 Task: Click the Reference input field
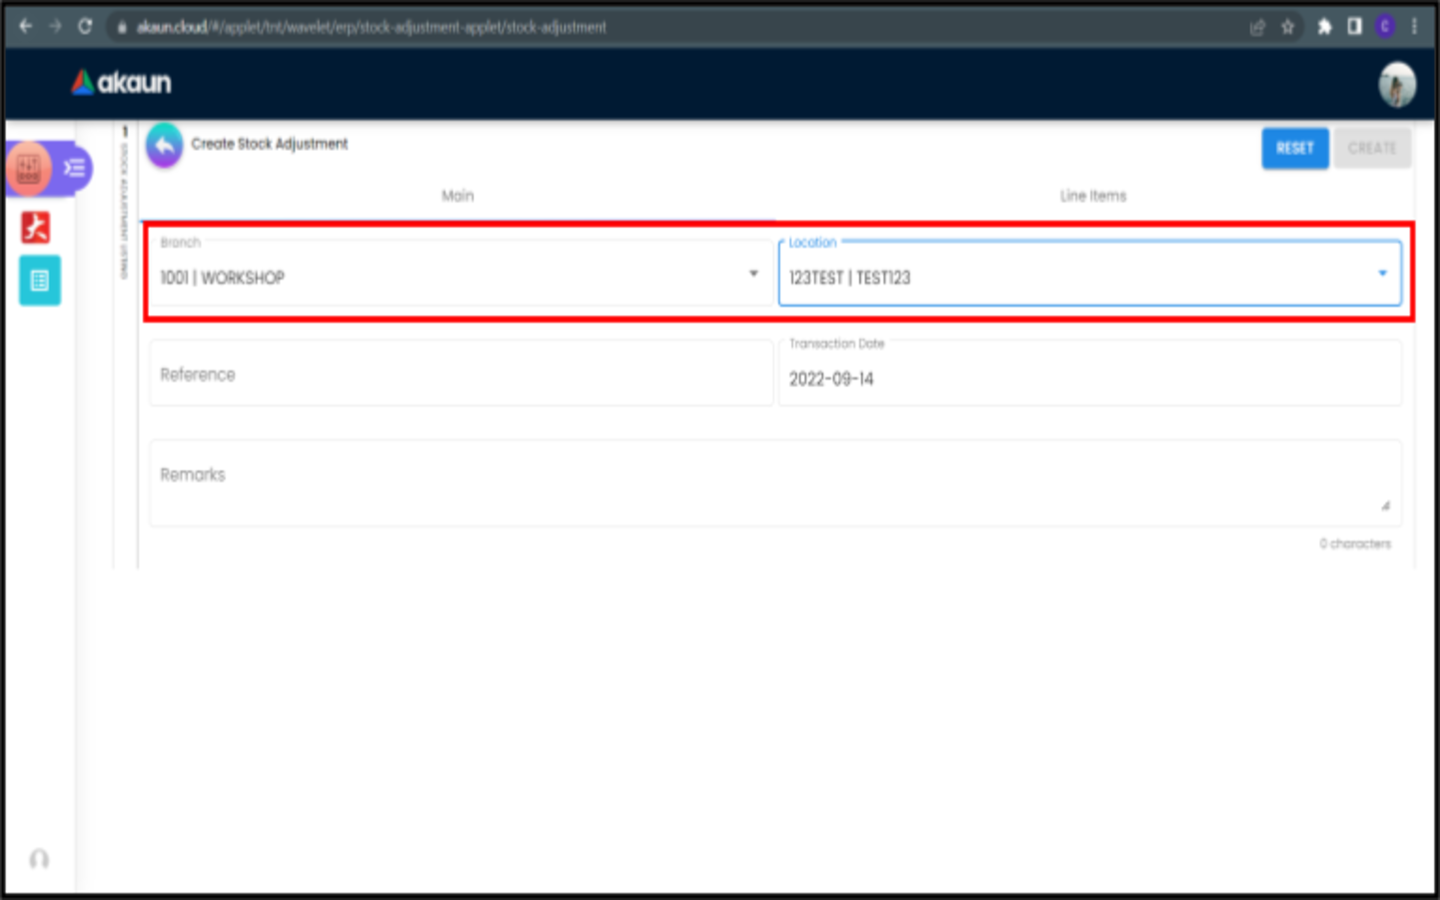(460, 373)
